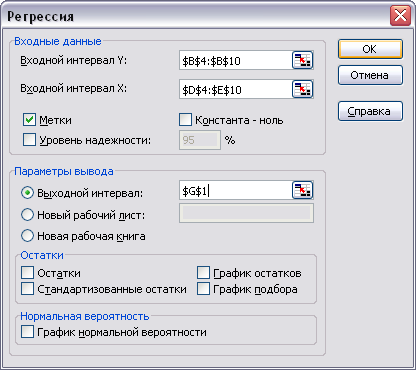This screenshot has width=416, height=370.
Task: Click range selector icon for Входной интервал X
Action: (303, 89)
